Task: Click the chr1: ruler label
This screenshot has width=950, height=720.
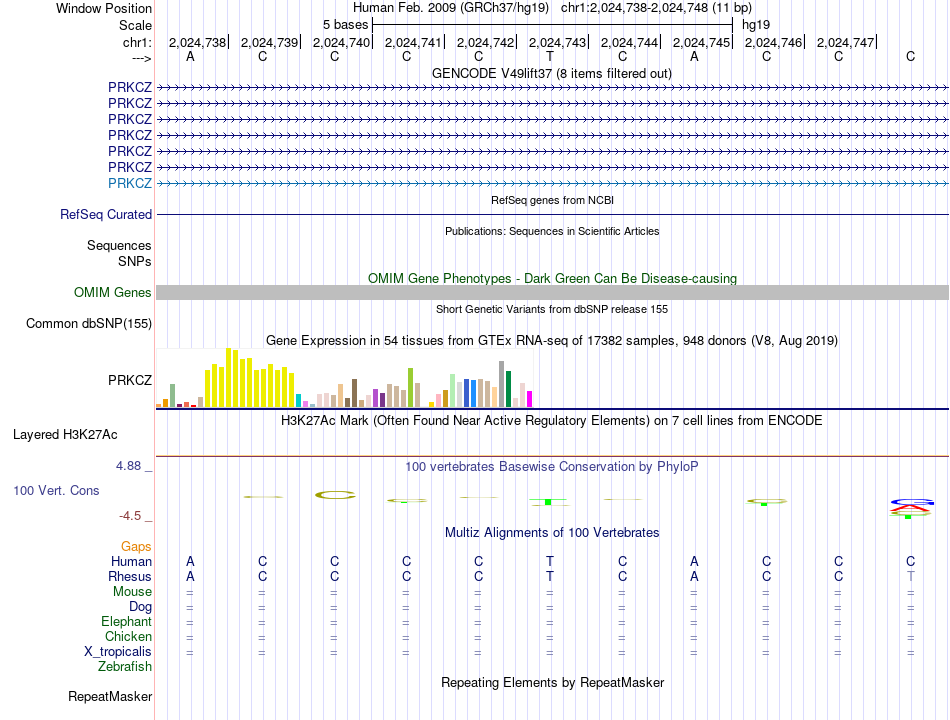Action: coord(137,42)
